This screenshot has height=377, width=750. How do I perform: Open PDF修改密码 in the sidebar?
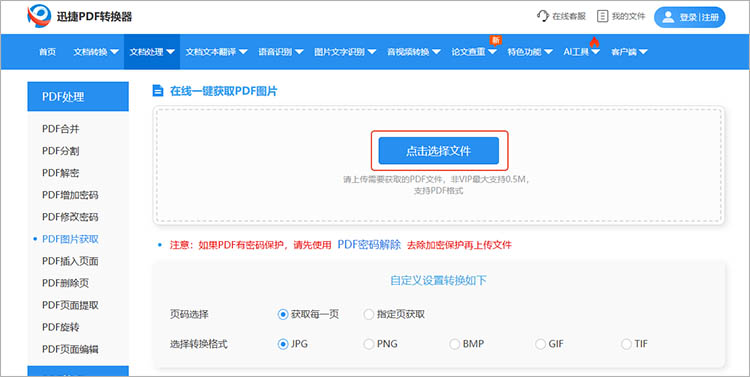70,217
